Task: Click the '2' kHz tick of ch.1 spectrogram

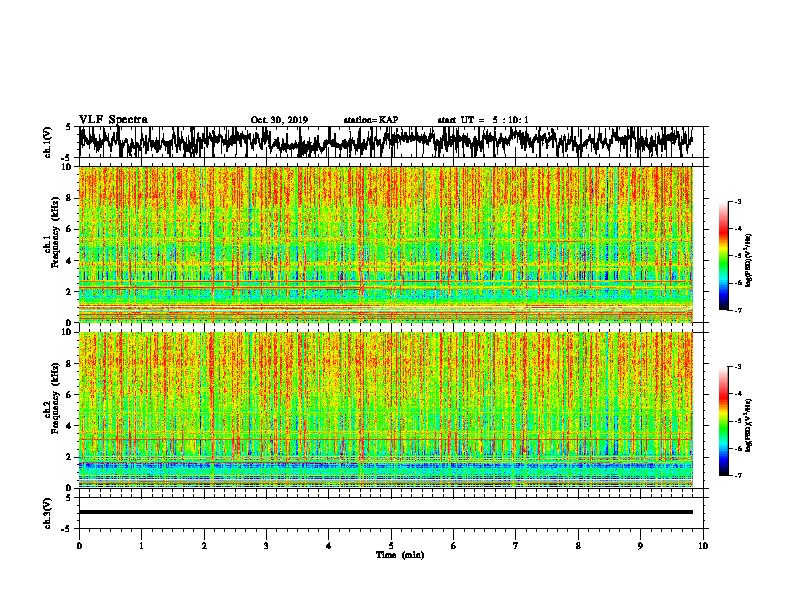Action: point(70,291)
